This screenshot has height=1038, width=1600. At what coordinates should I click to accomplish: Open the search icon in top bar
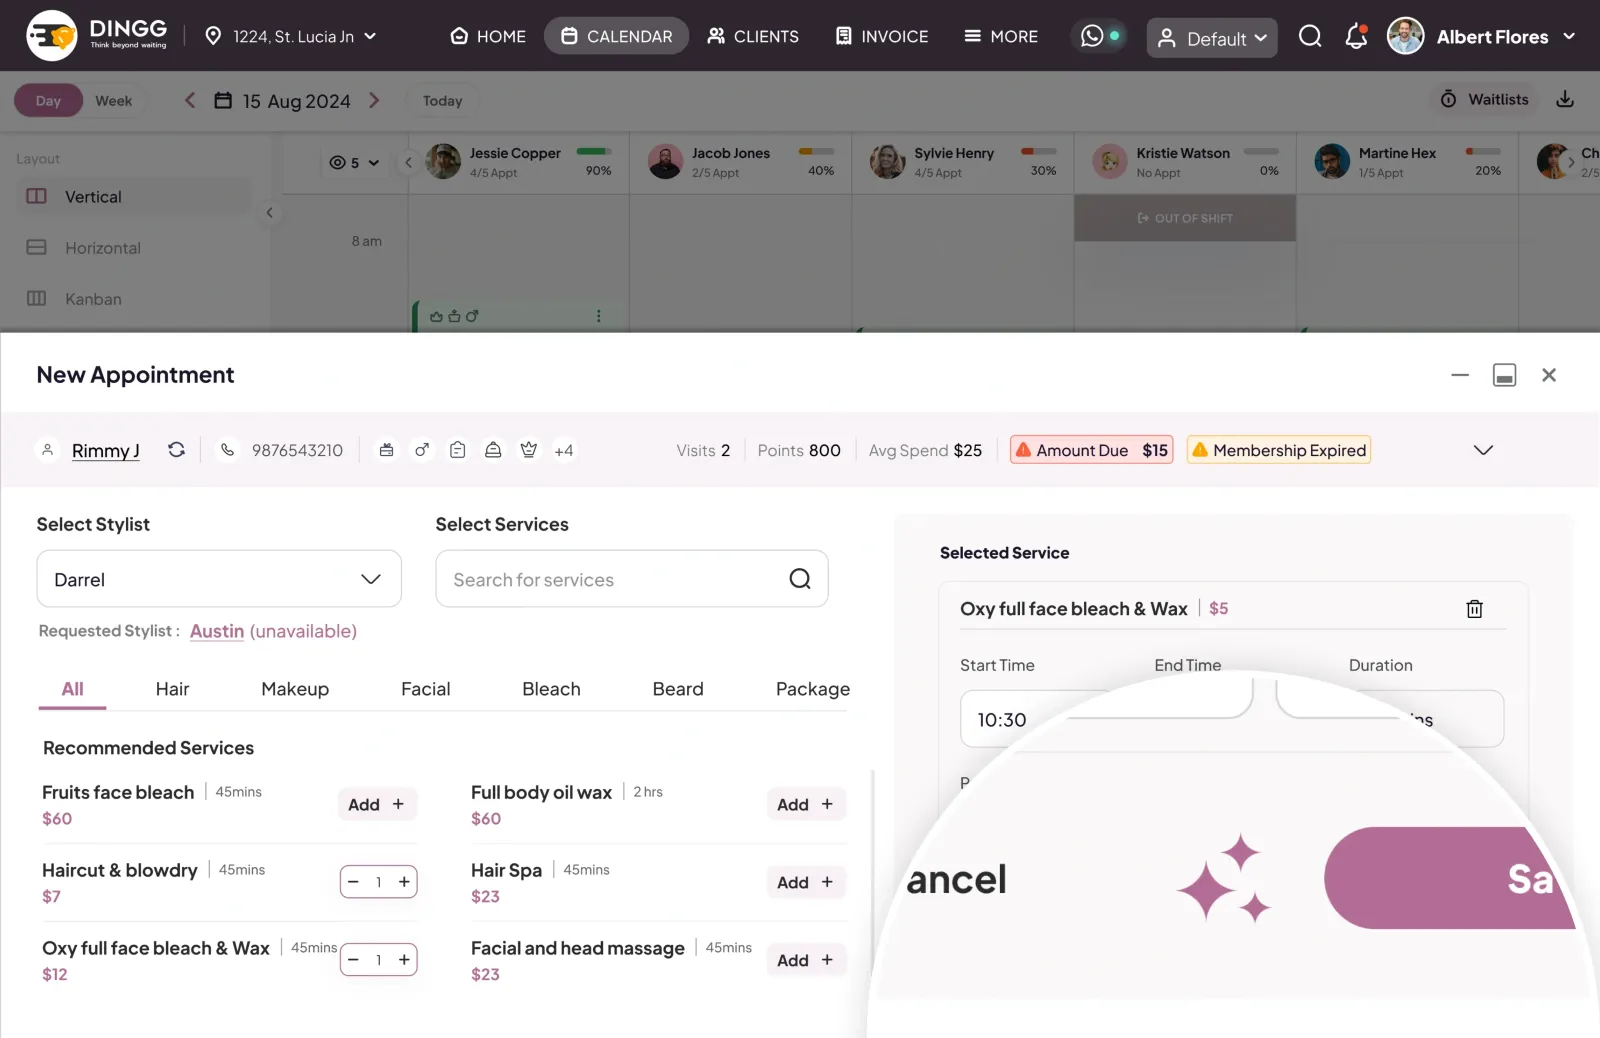coord(1310,37)
